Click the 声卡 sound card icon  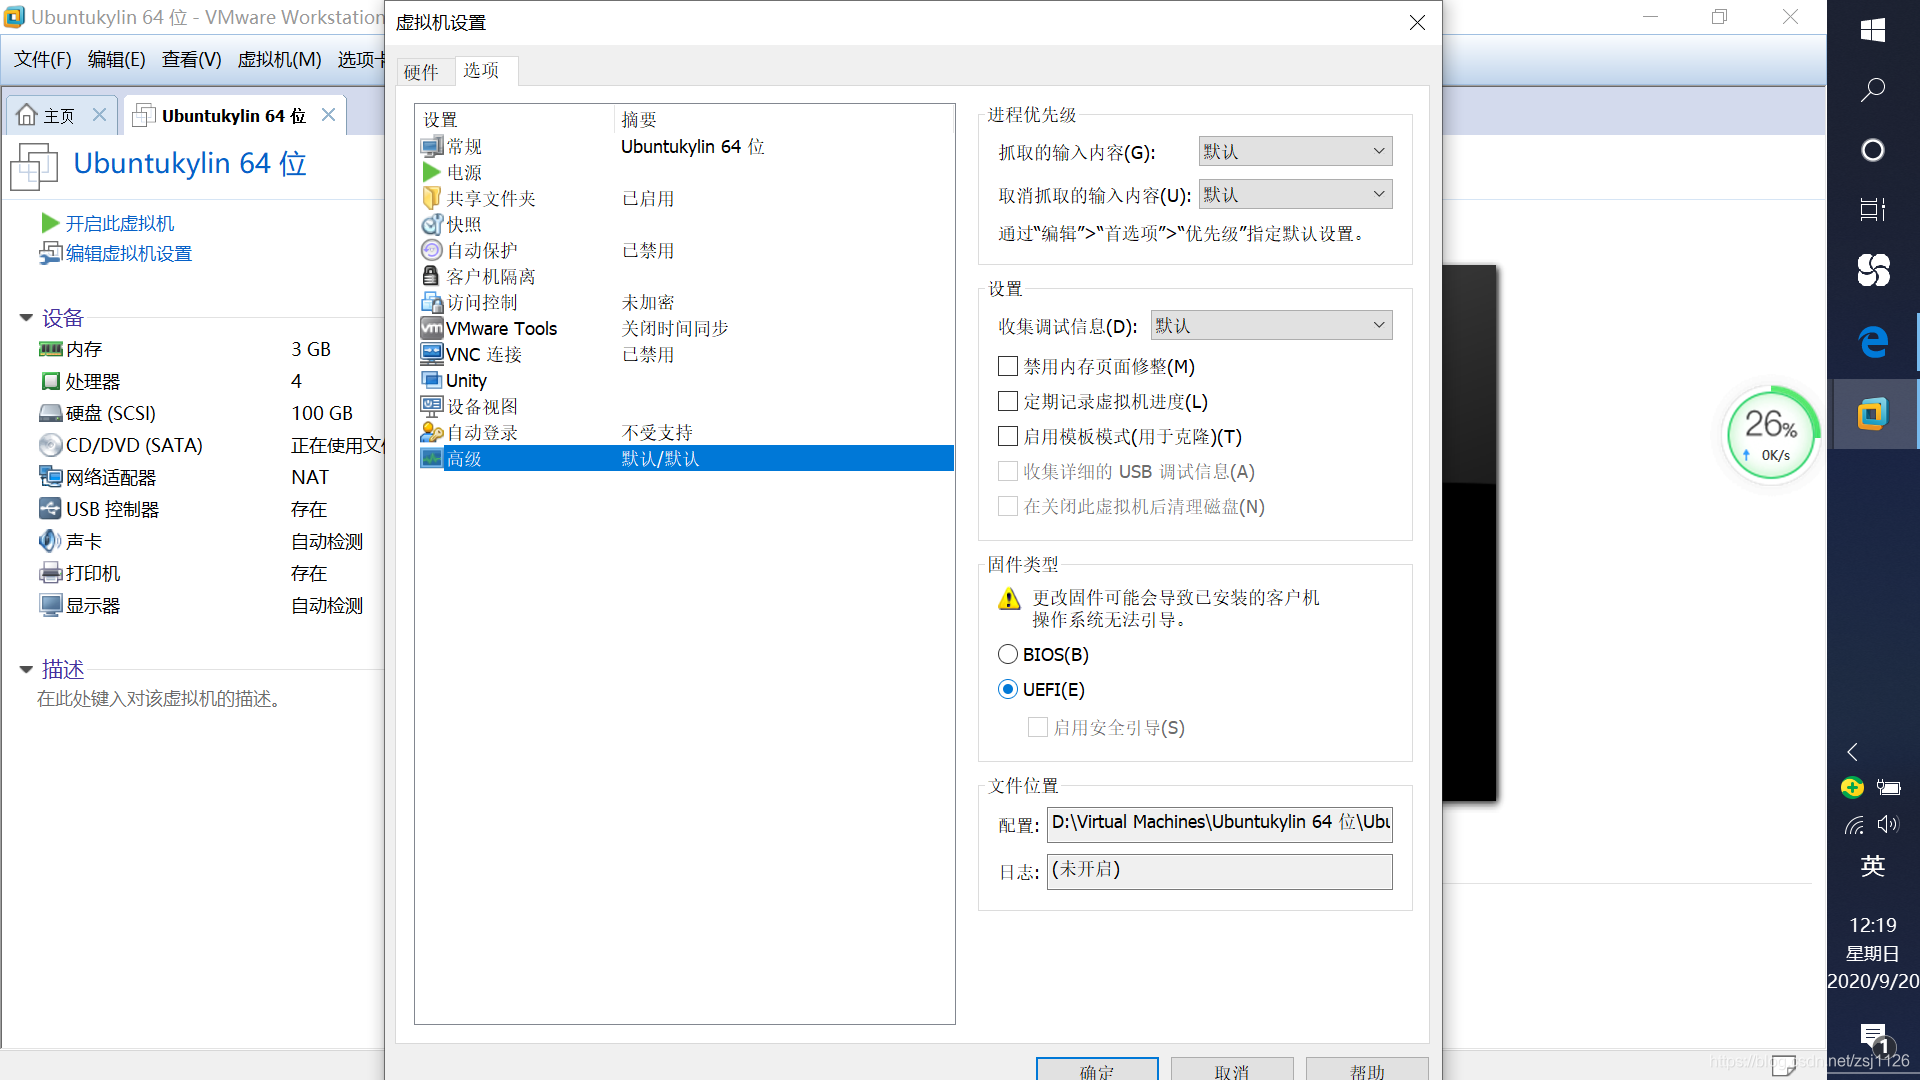point(50,541)
